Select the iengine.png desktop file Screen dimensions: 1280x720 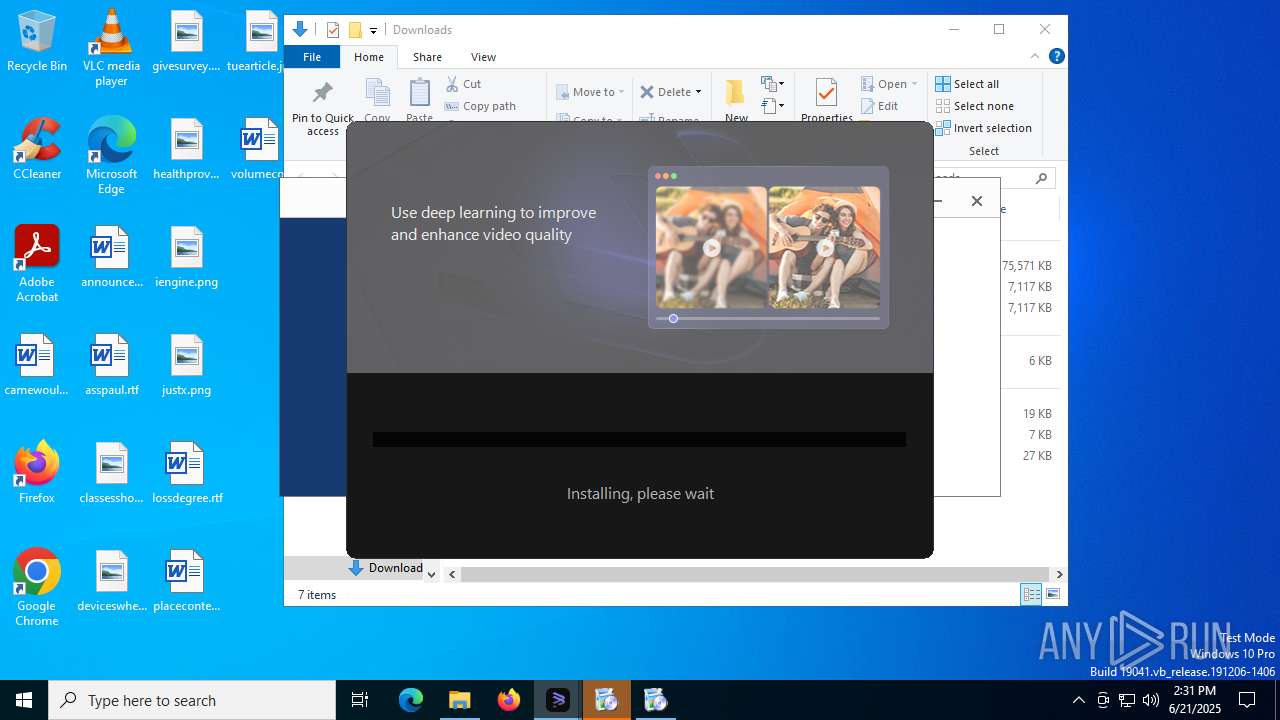[186, 257]
